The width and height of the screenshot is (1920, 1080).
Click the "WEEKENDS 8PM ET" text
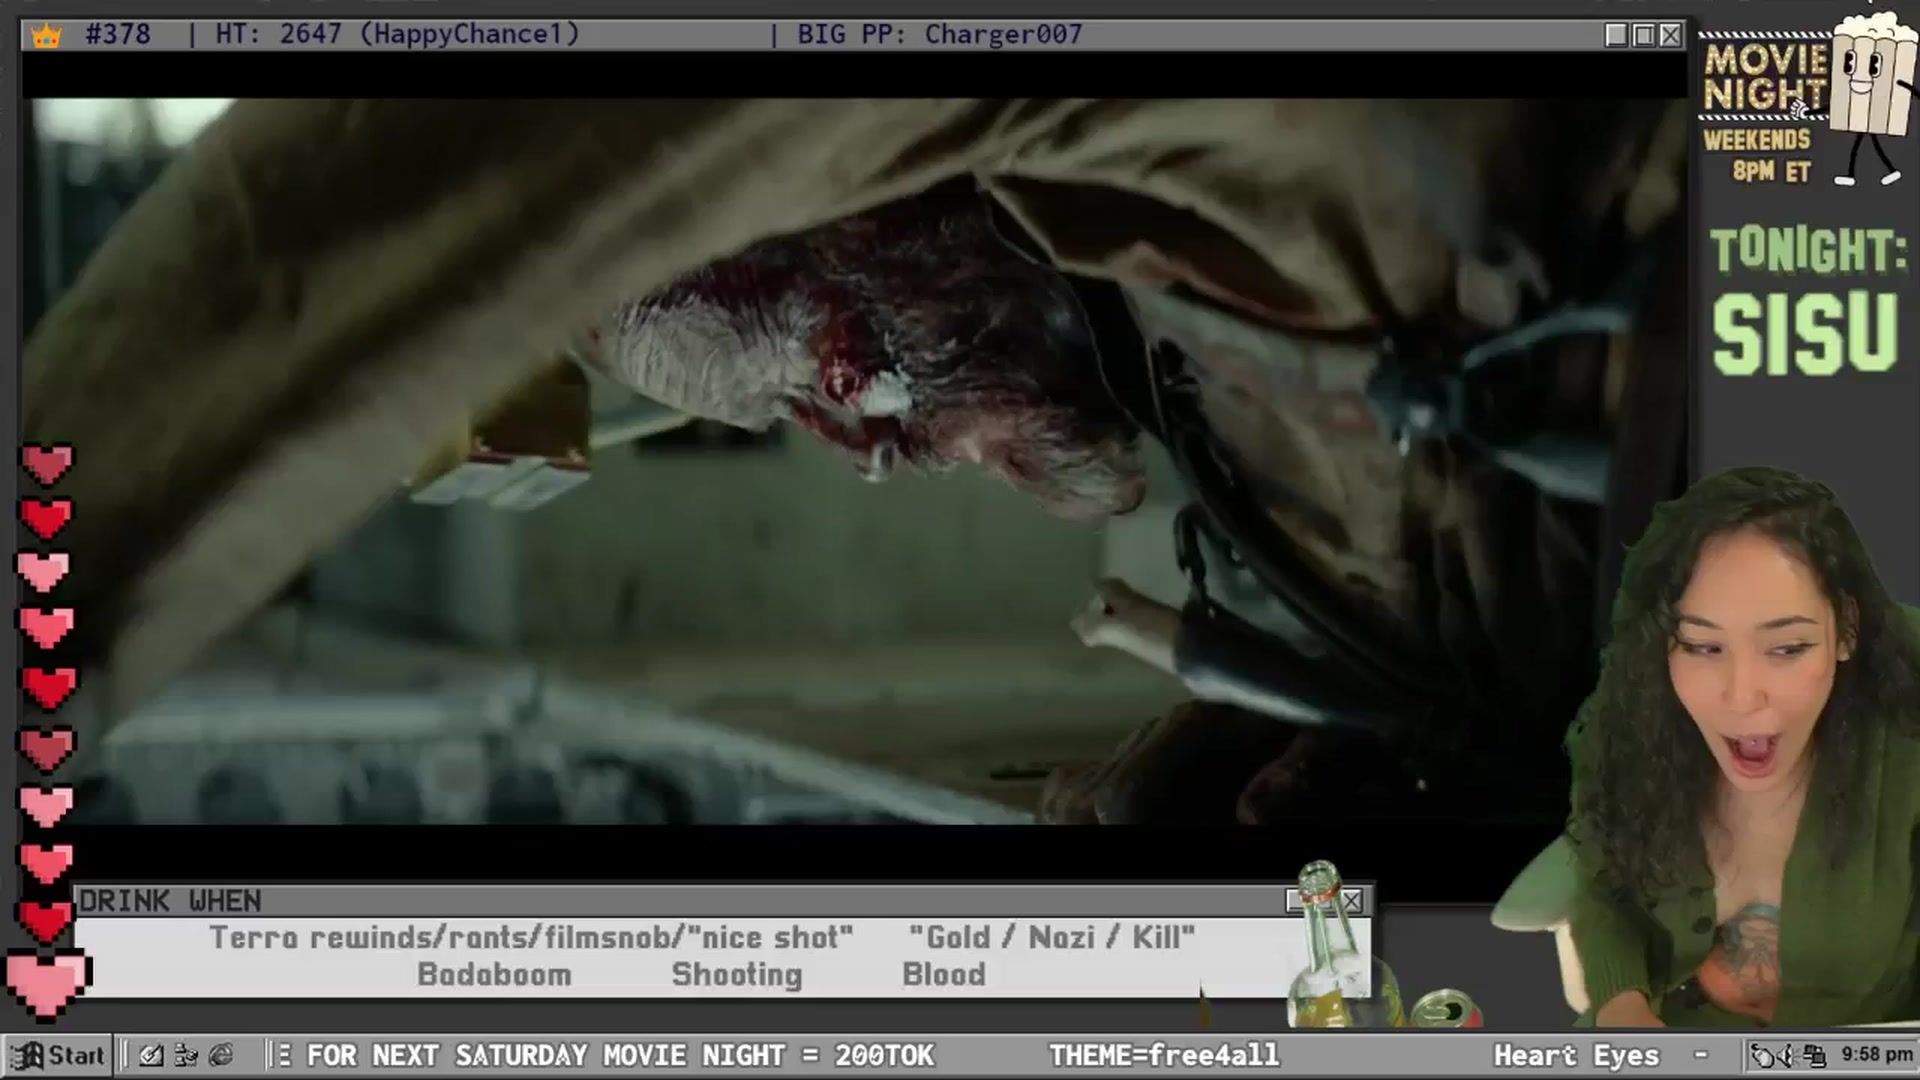point(1758,155)
